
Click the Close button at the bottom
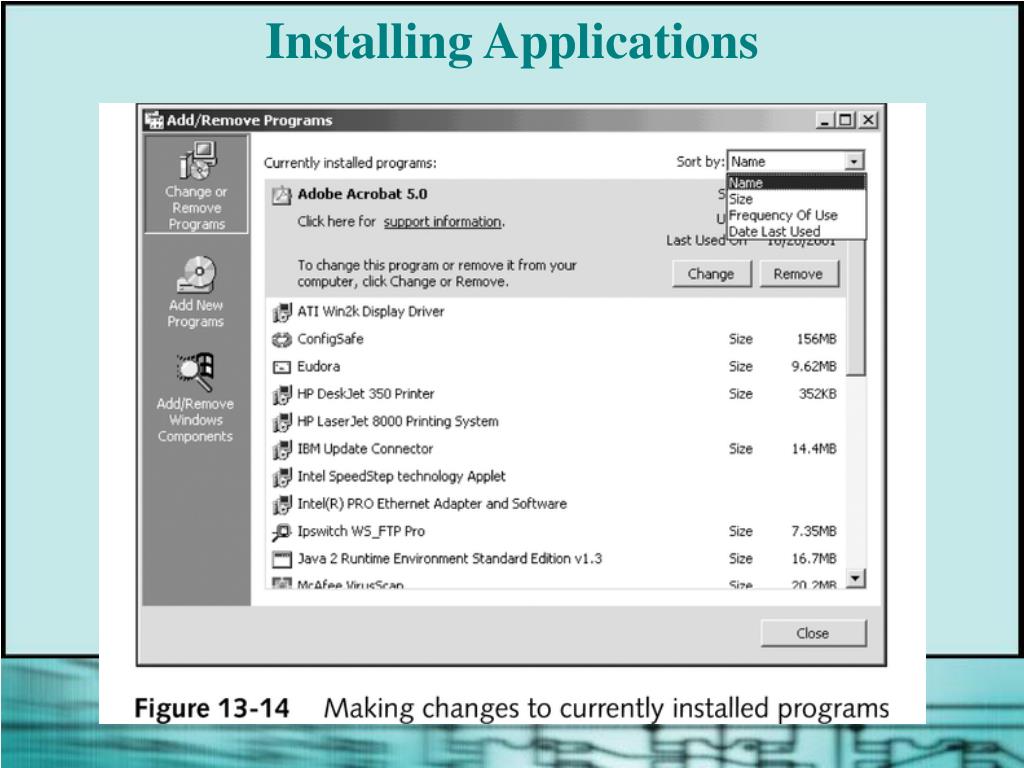click(x=813, y=633)
